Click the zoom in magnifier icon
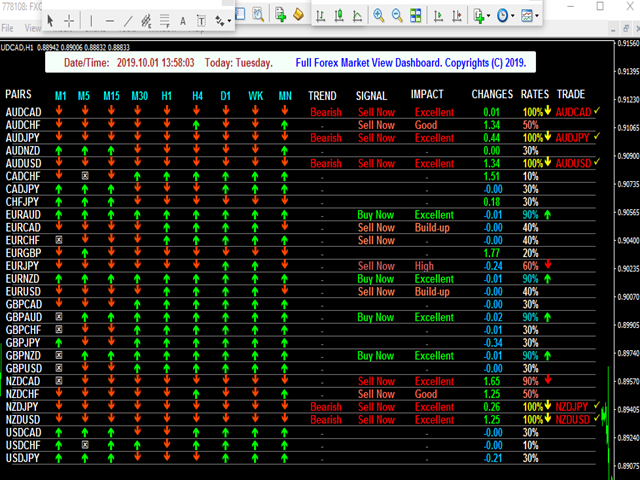640x480 pixels. [x=379, y=15]
